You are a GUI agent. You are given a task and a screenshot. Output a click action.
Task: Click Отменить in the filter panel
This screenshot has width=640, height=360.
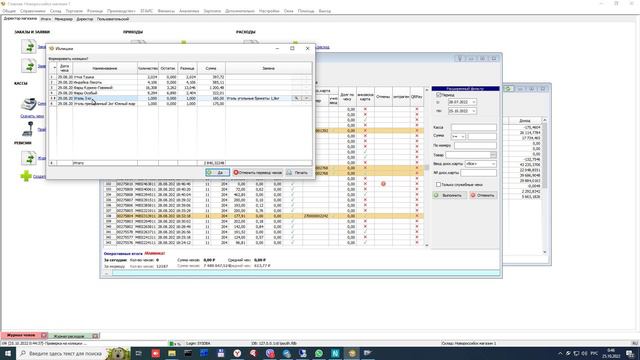(483, 195)
